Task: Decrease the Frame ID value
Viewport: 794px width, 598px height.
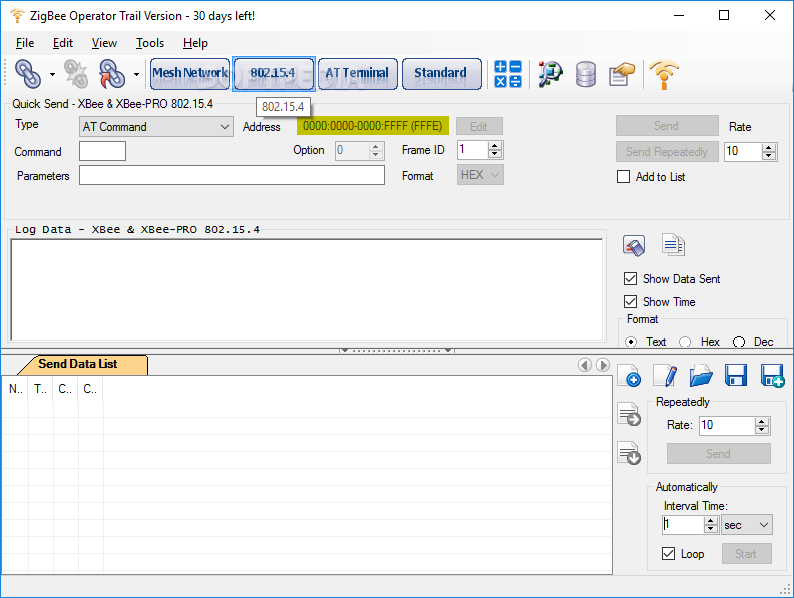Action: coord(495,154)
